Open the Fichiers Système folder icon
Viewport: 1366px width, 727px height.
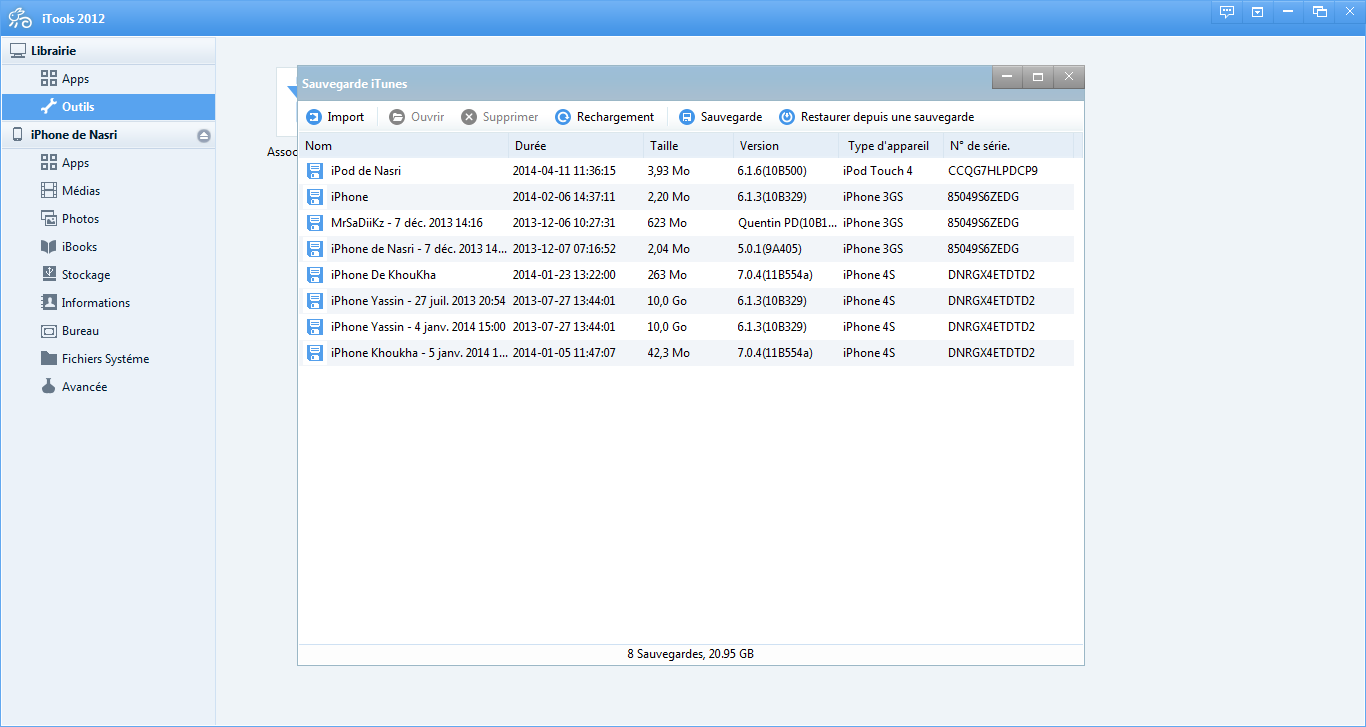(48, 359)
